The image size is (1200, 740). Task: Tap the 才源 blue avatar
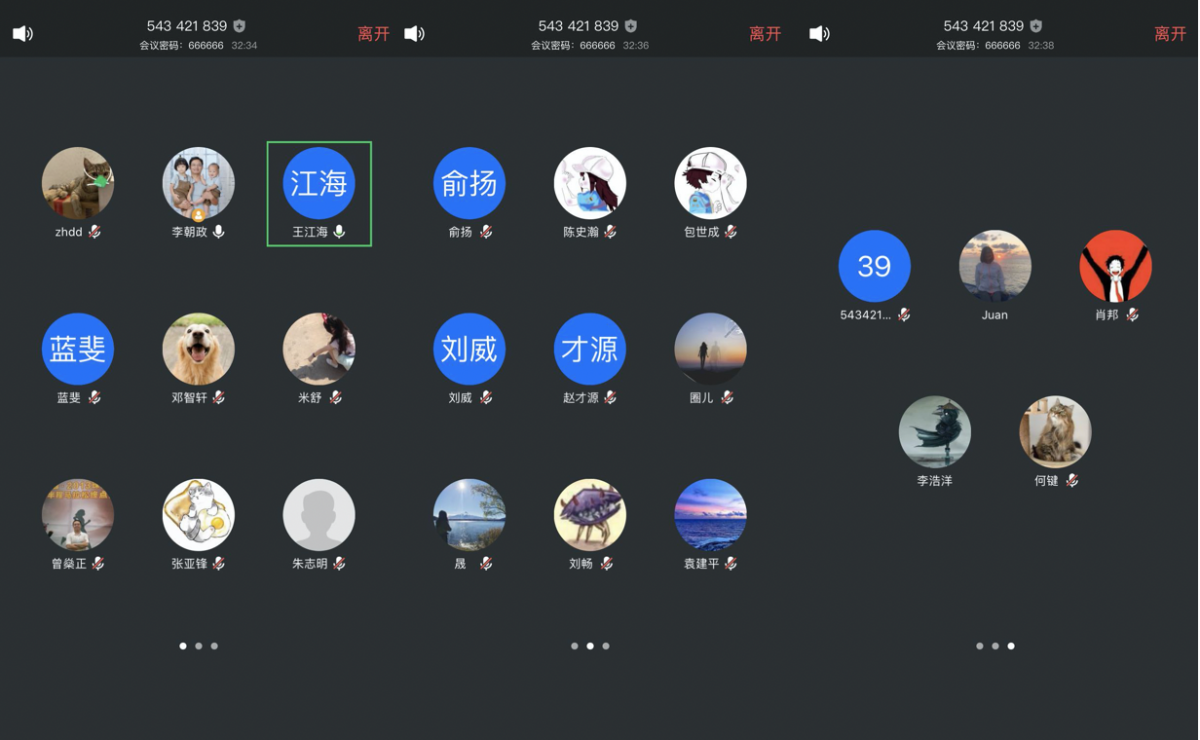(590, 349)
